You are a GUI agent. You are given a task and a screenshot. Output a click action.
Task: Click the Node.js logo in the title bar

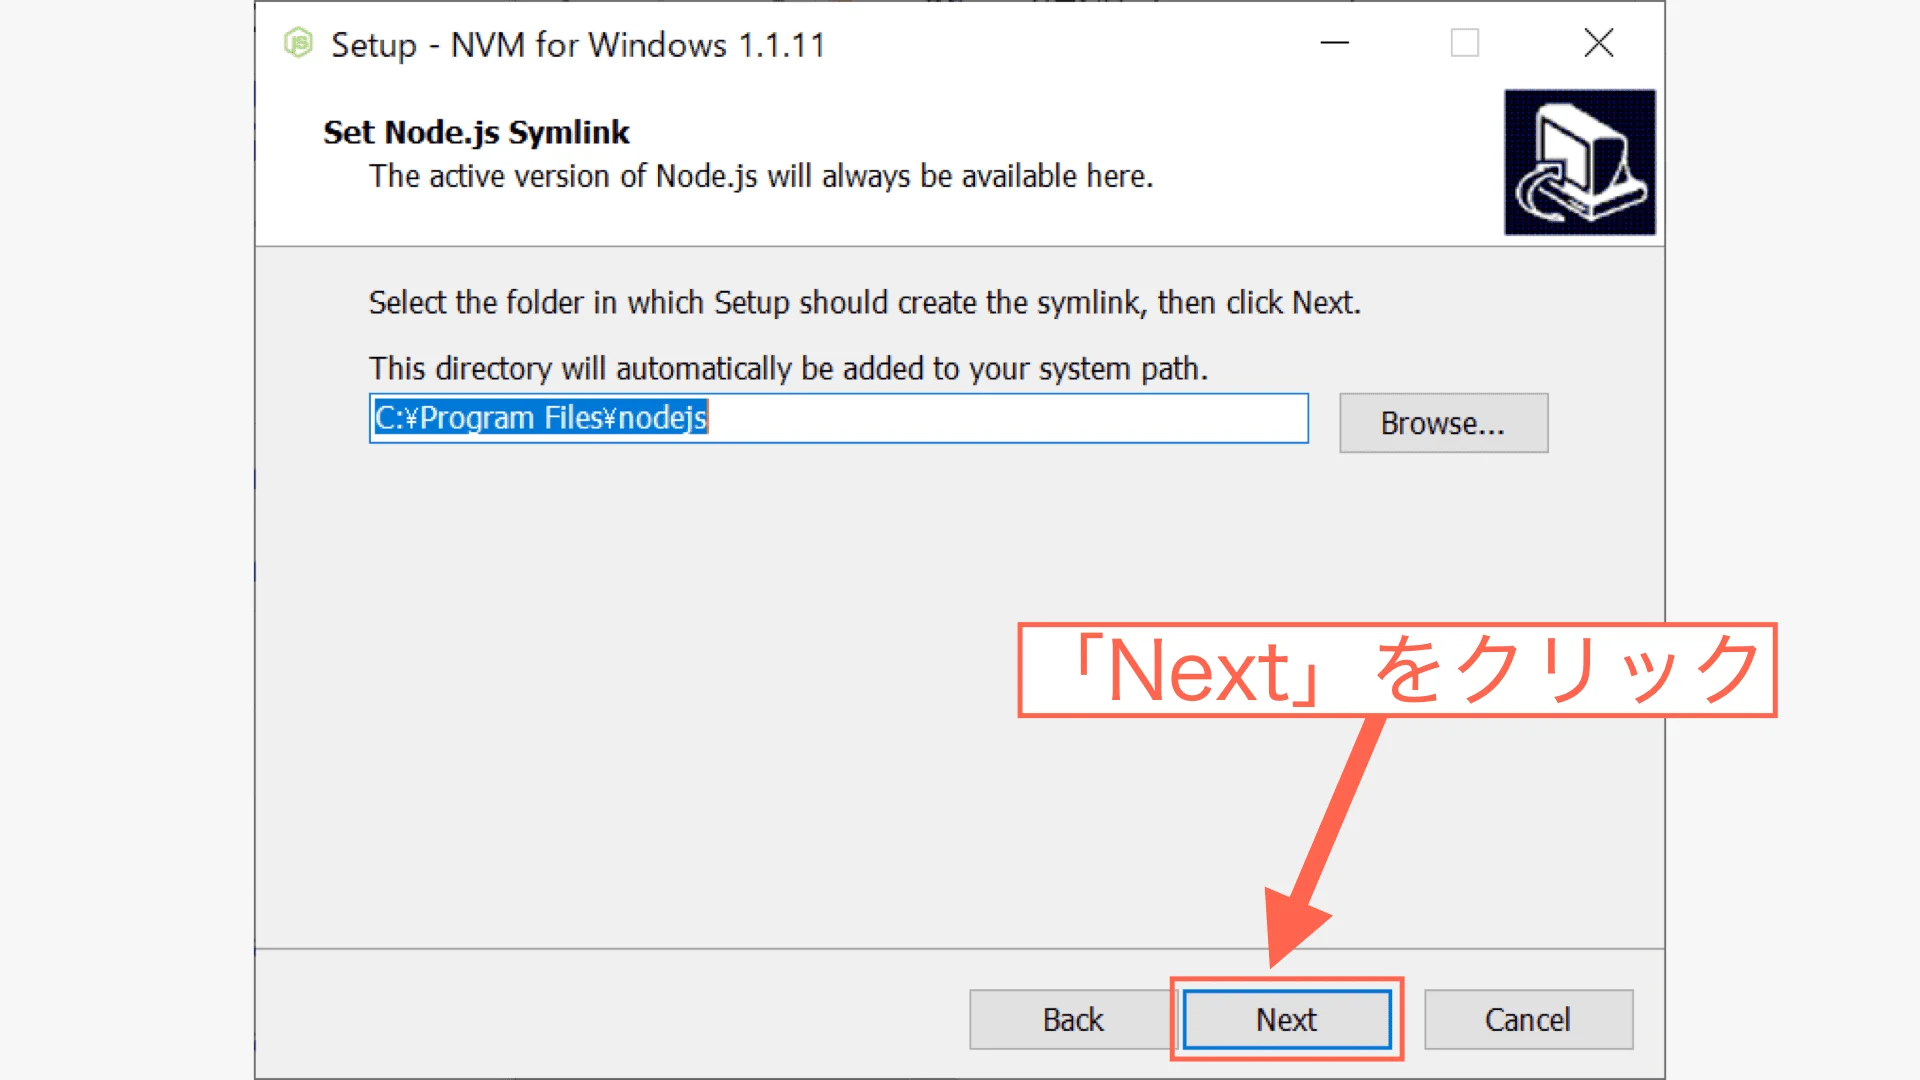pos(298,43)
